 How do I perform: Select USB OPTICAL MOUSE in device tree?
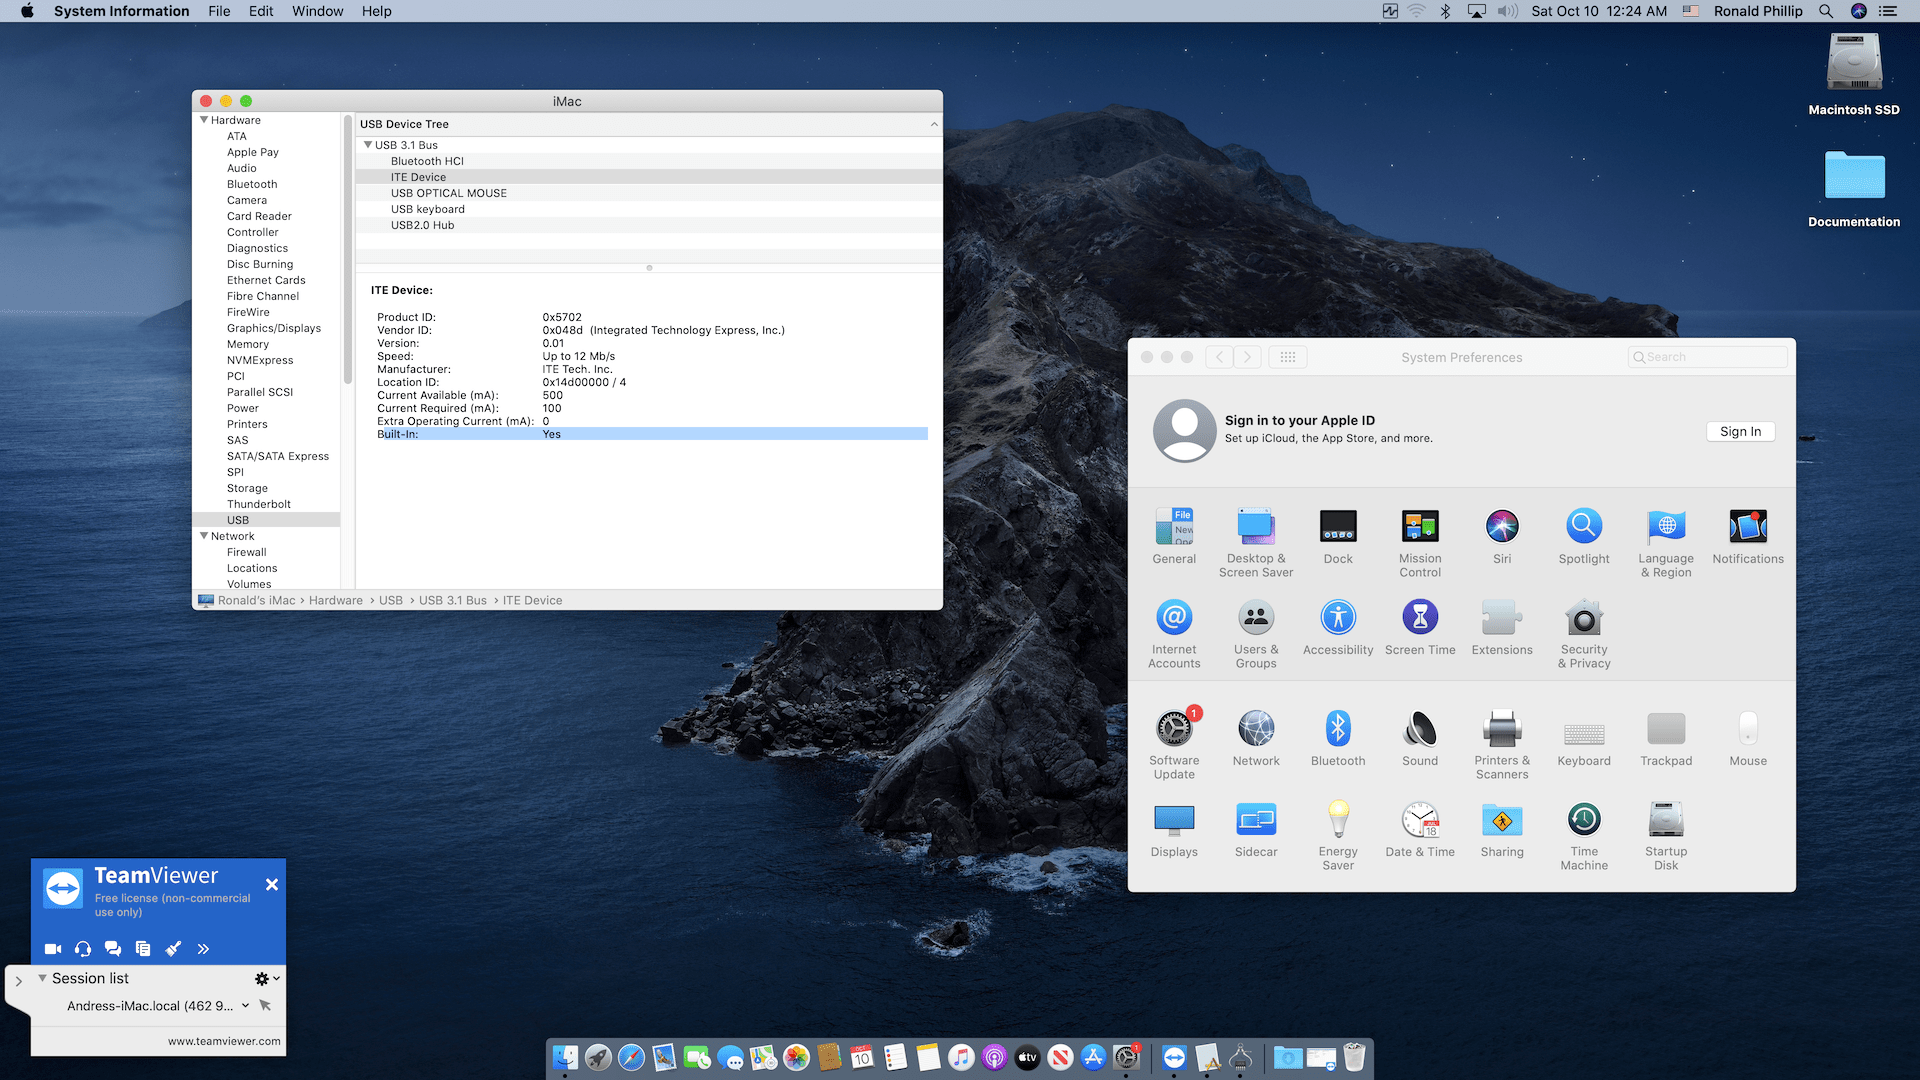[448, 193]
